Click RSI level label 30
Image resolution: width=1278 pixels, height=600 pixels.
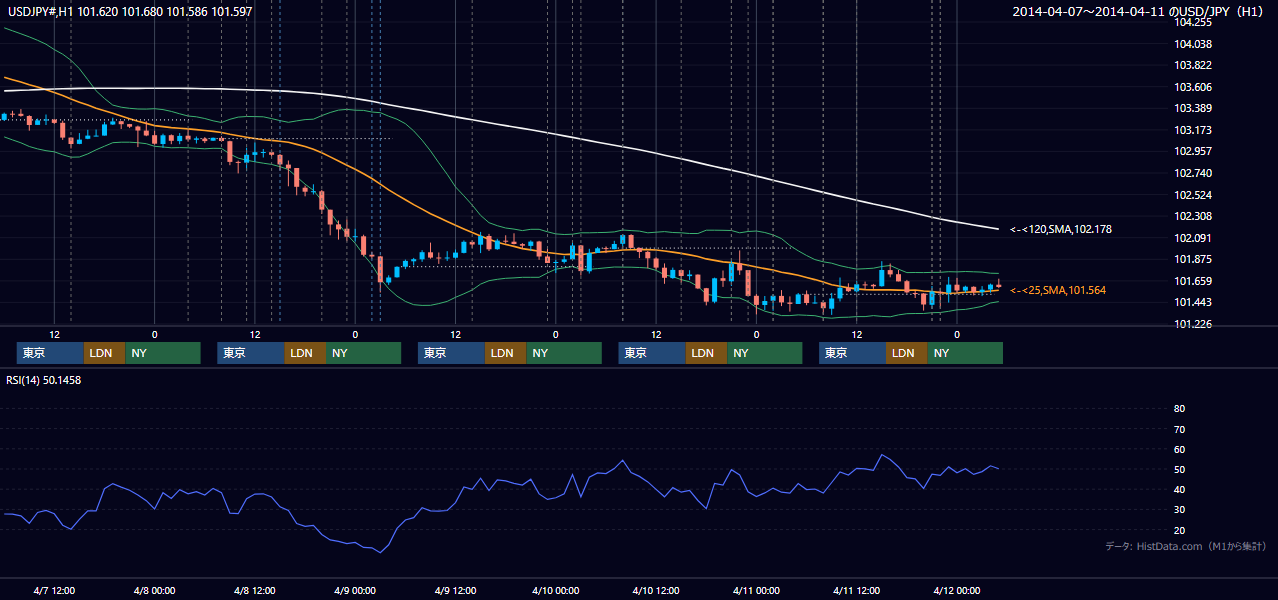(x=1179, y=510)
